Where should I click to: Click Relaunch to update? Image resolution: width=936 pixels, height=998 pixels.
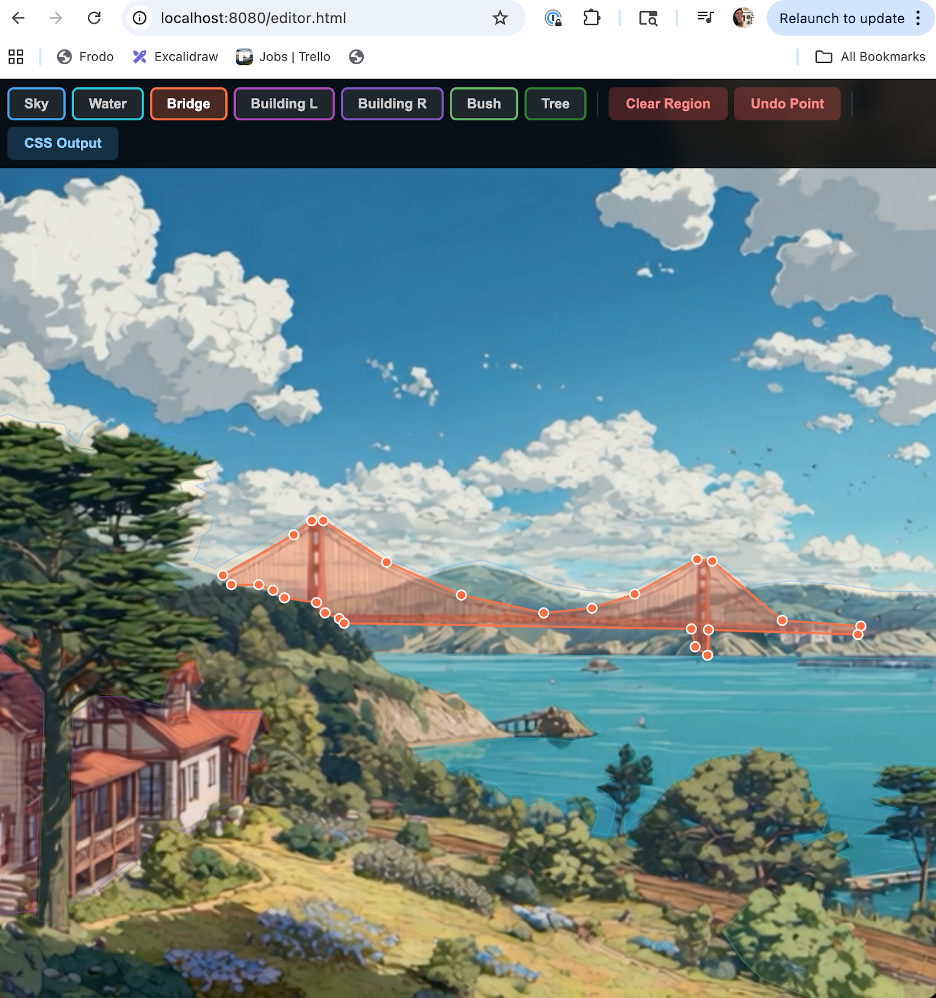pos(843,18)
